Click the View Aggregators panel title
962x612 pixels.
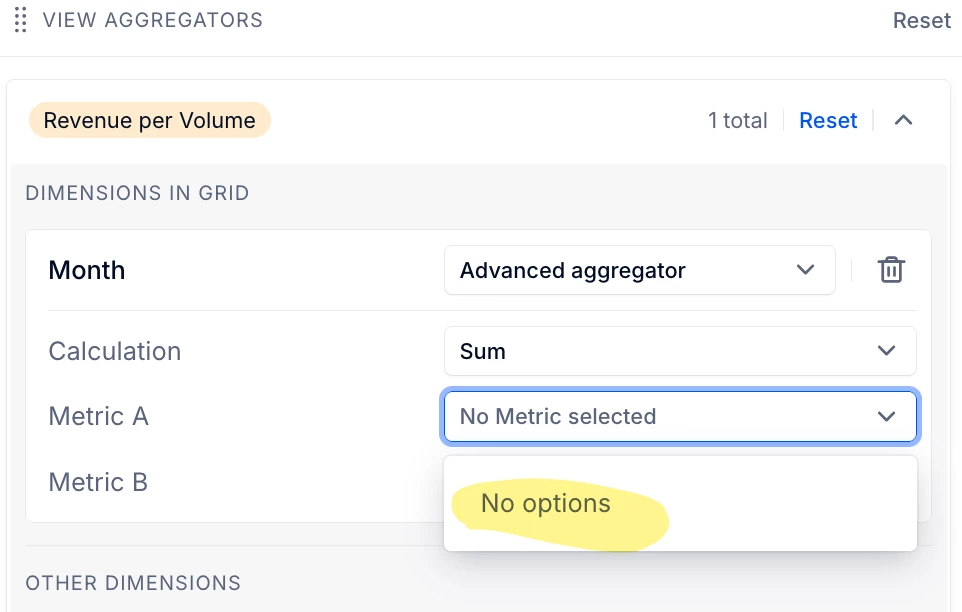pos(153,21)
